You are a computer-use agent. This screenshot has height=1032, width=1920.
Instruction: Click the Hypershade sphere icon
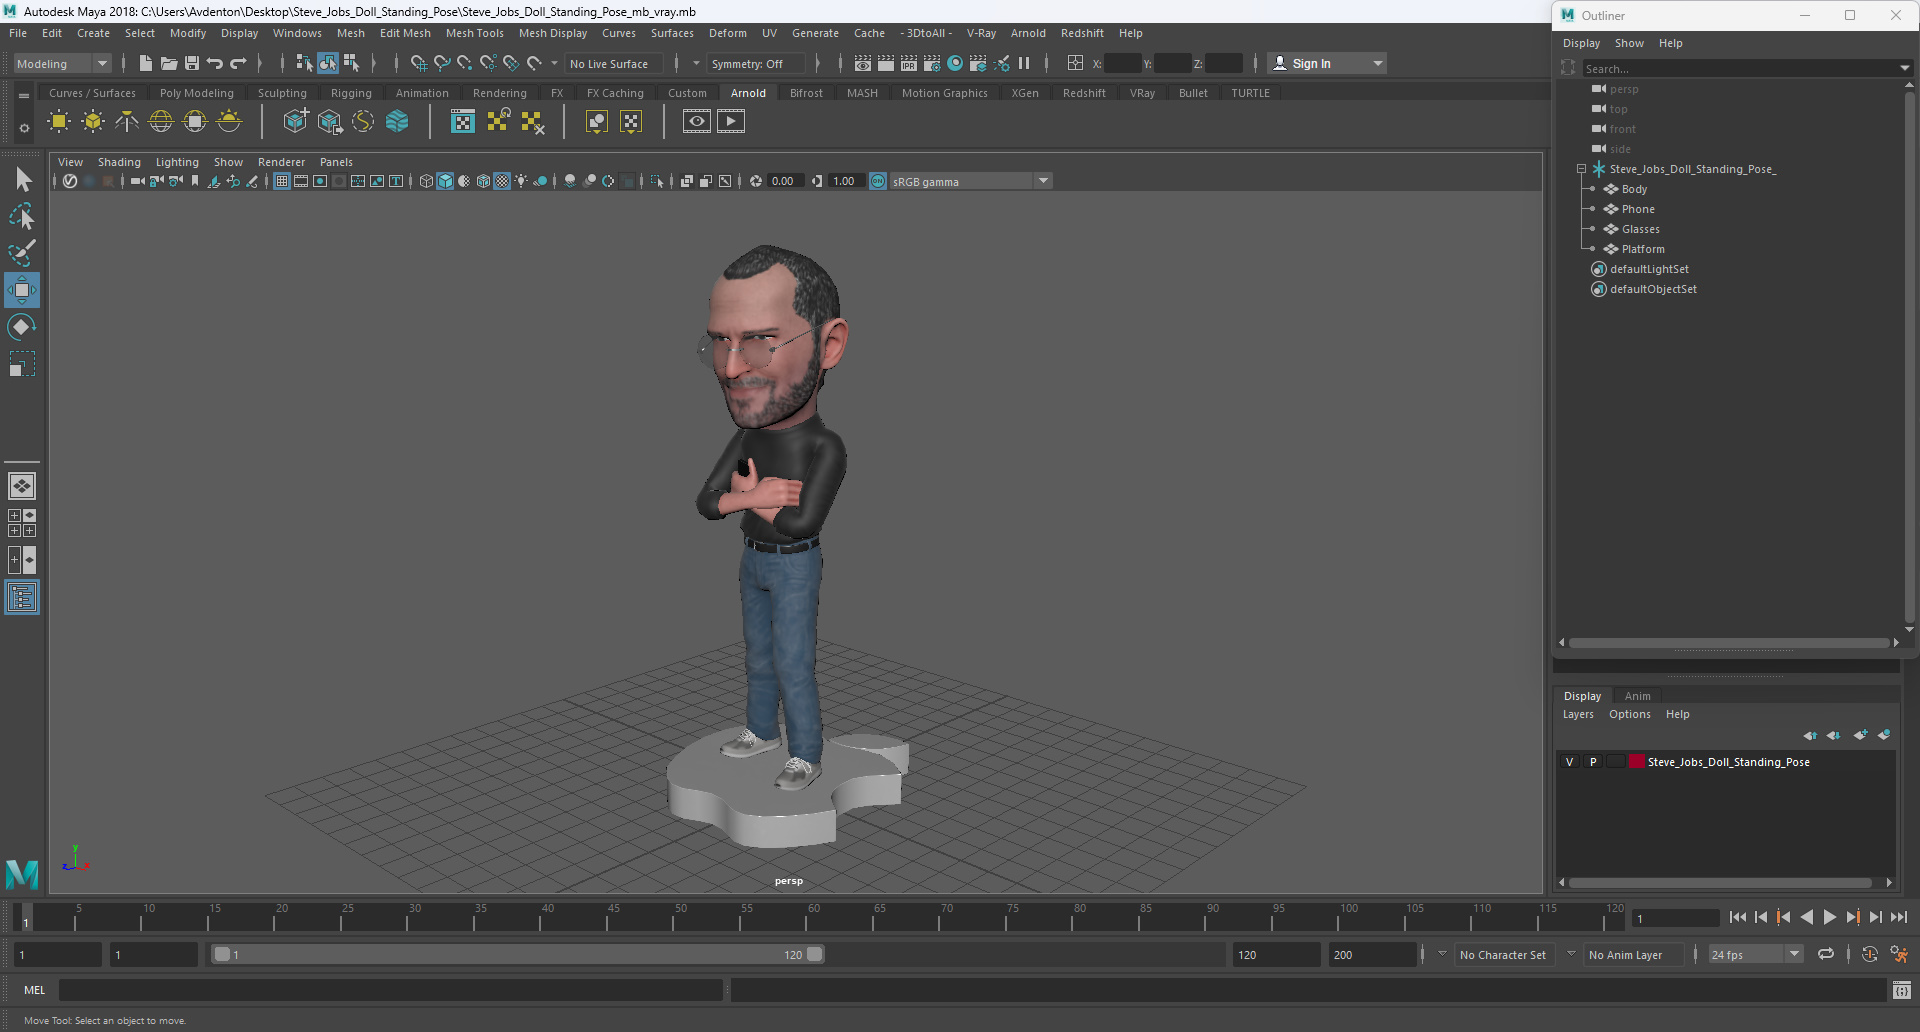click(955, 63)
